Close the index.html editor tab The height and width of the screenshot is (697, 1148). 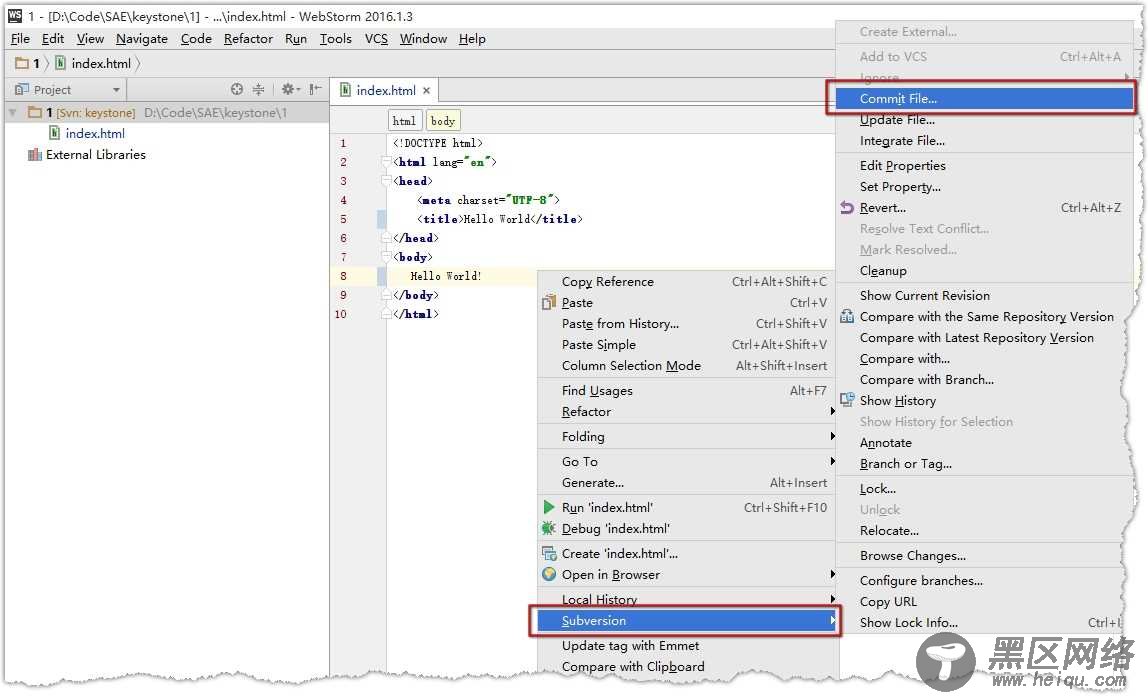tap(426, 91)
